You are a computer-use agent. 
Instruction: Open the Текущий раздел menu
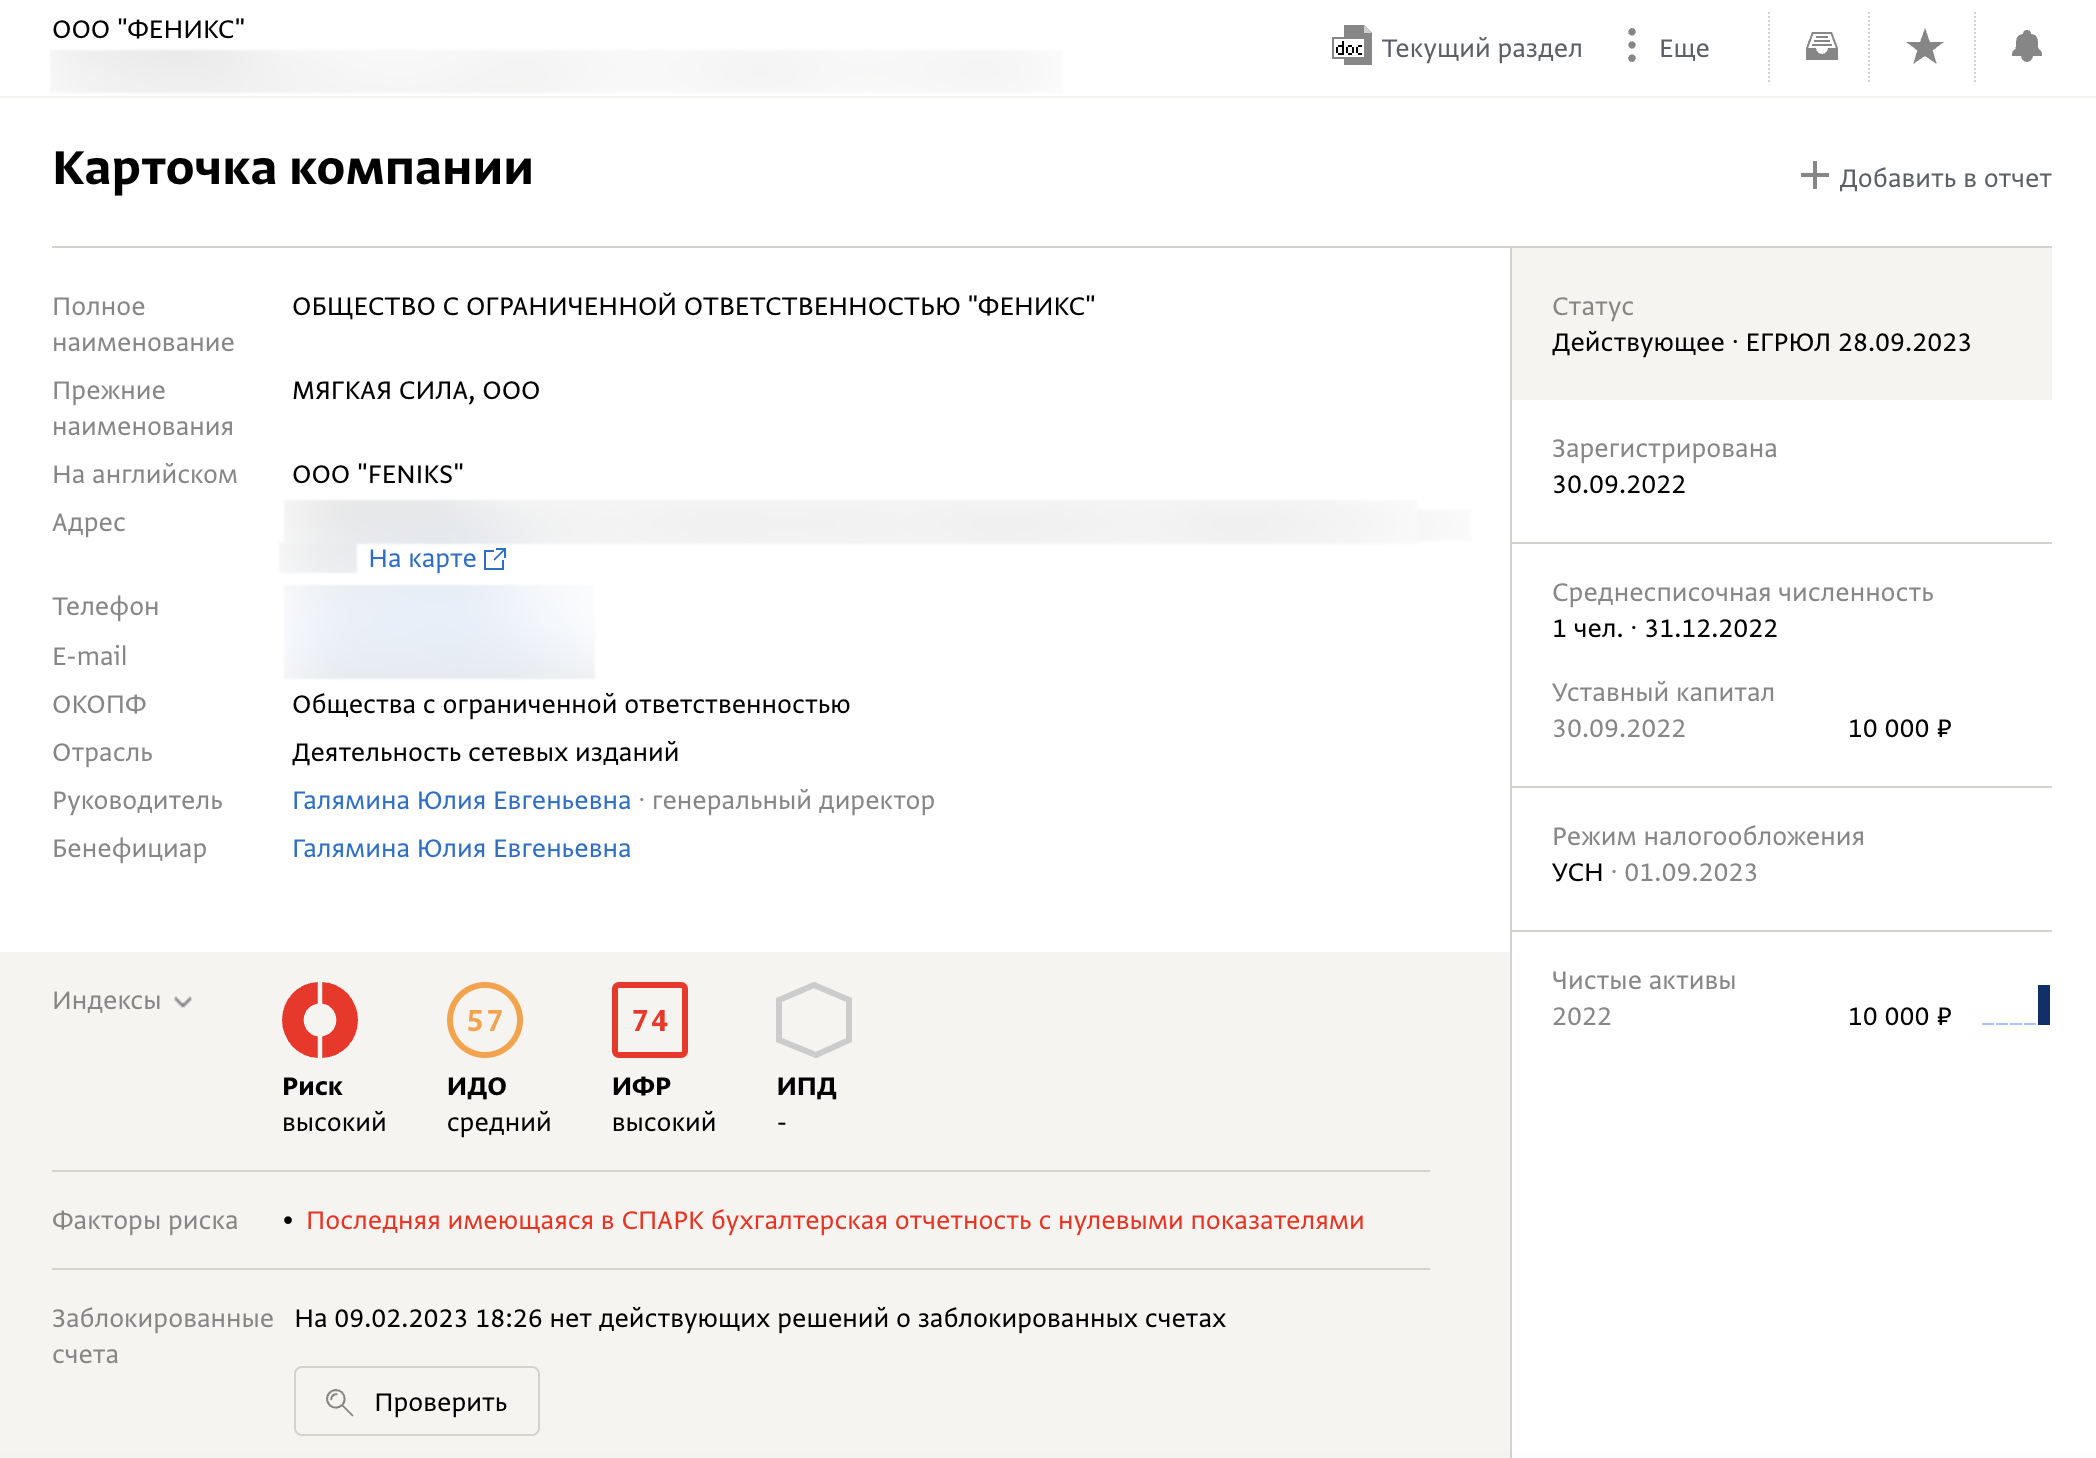pyautogui.click(x=1481, y=48)
